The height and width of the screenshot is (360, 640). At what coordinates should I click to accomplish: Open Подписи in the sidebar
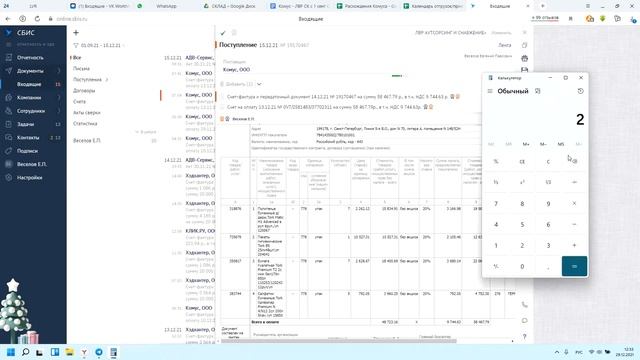click(x=27, y=151)
